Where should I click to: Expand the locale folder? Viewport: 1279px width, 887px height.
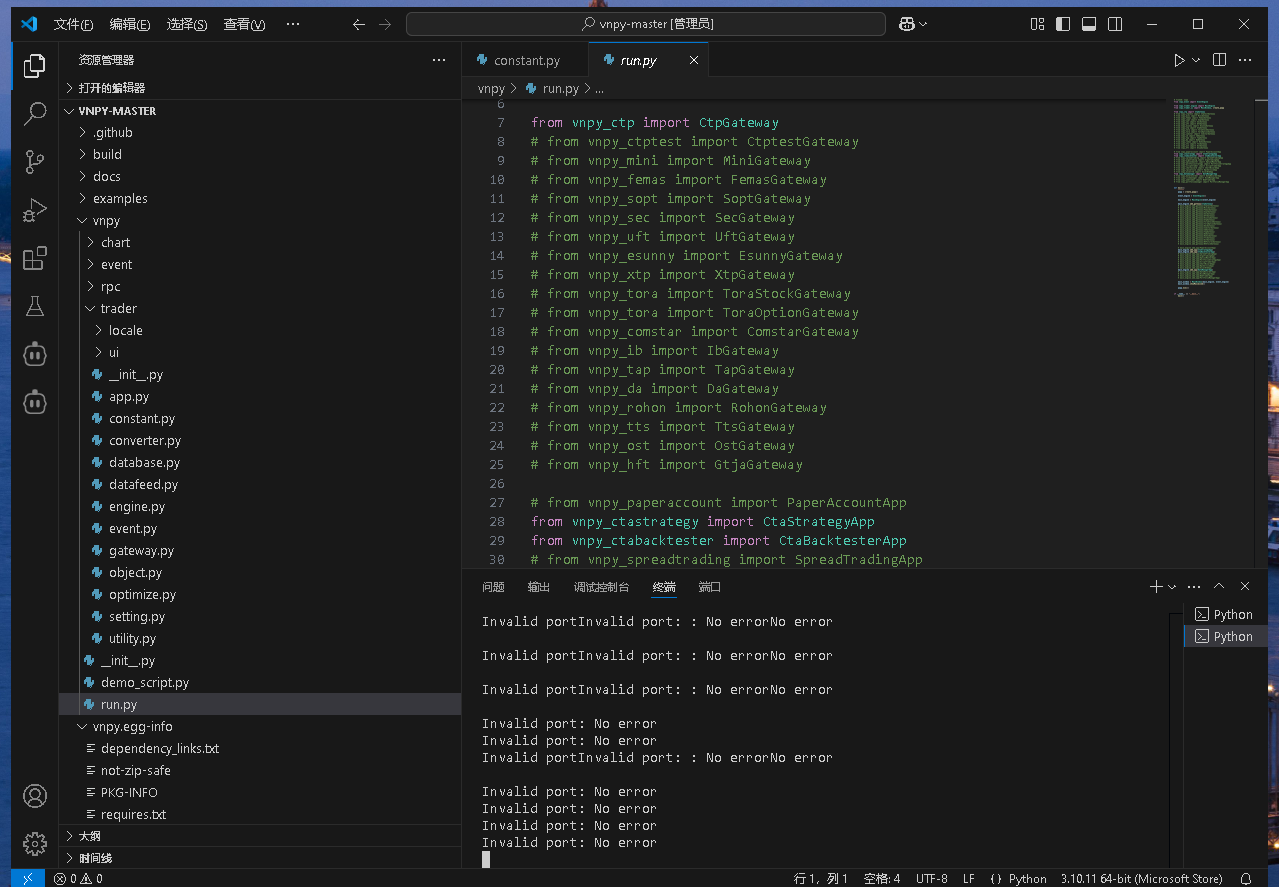260,331
